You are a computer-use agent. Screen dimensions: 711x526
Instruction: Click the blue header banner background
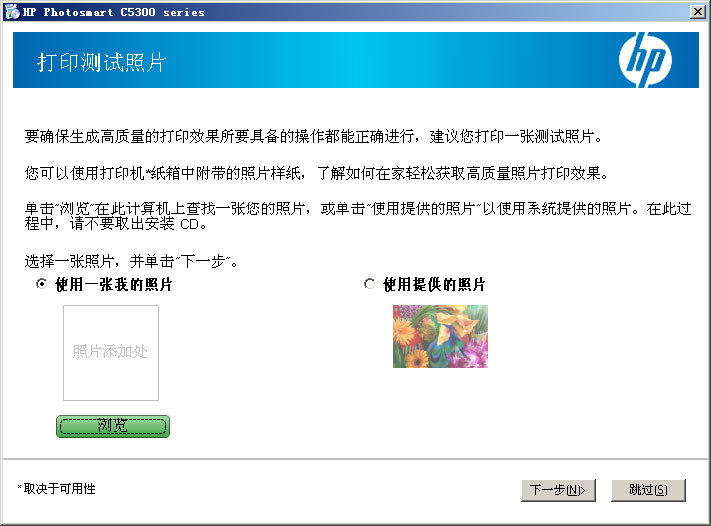(x=400, y=61)
